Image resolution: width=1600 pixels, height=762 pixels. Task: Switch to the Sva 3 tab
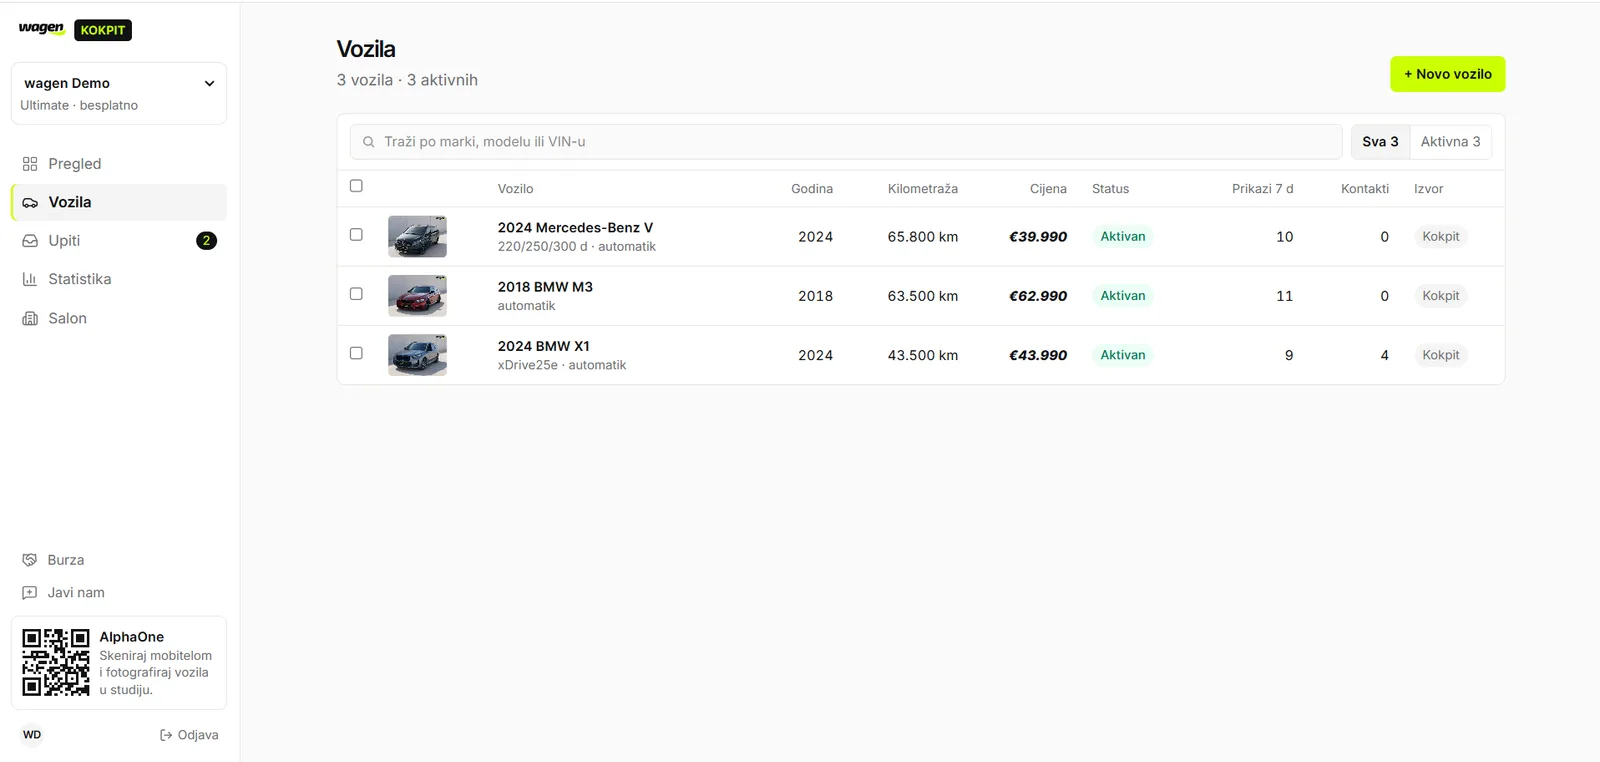pos(1380,142)
